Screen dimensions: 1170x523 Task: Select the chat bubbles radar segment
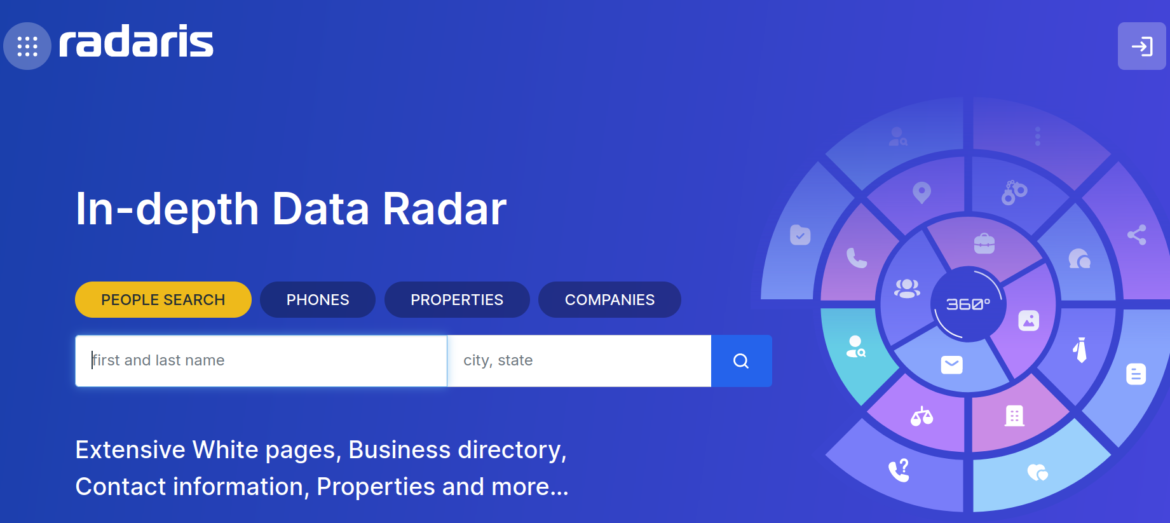[x=1080, y=260]
